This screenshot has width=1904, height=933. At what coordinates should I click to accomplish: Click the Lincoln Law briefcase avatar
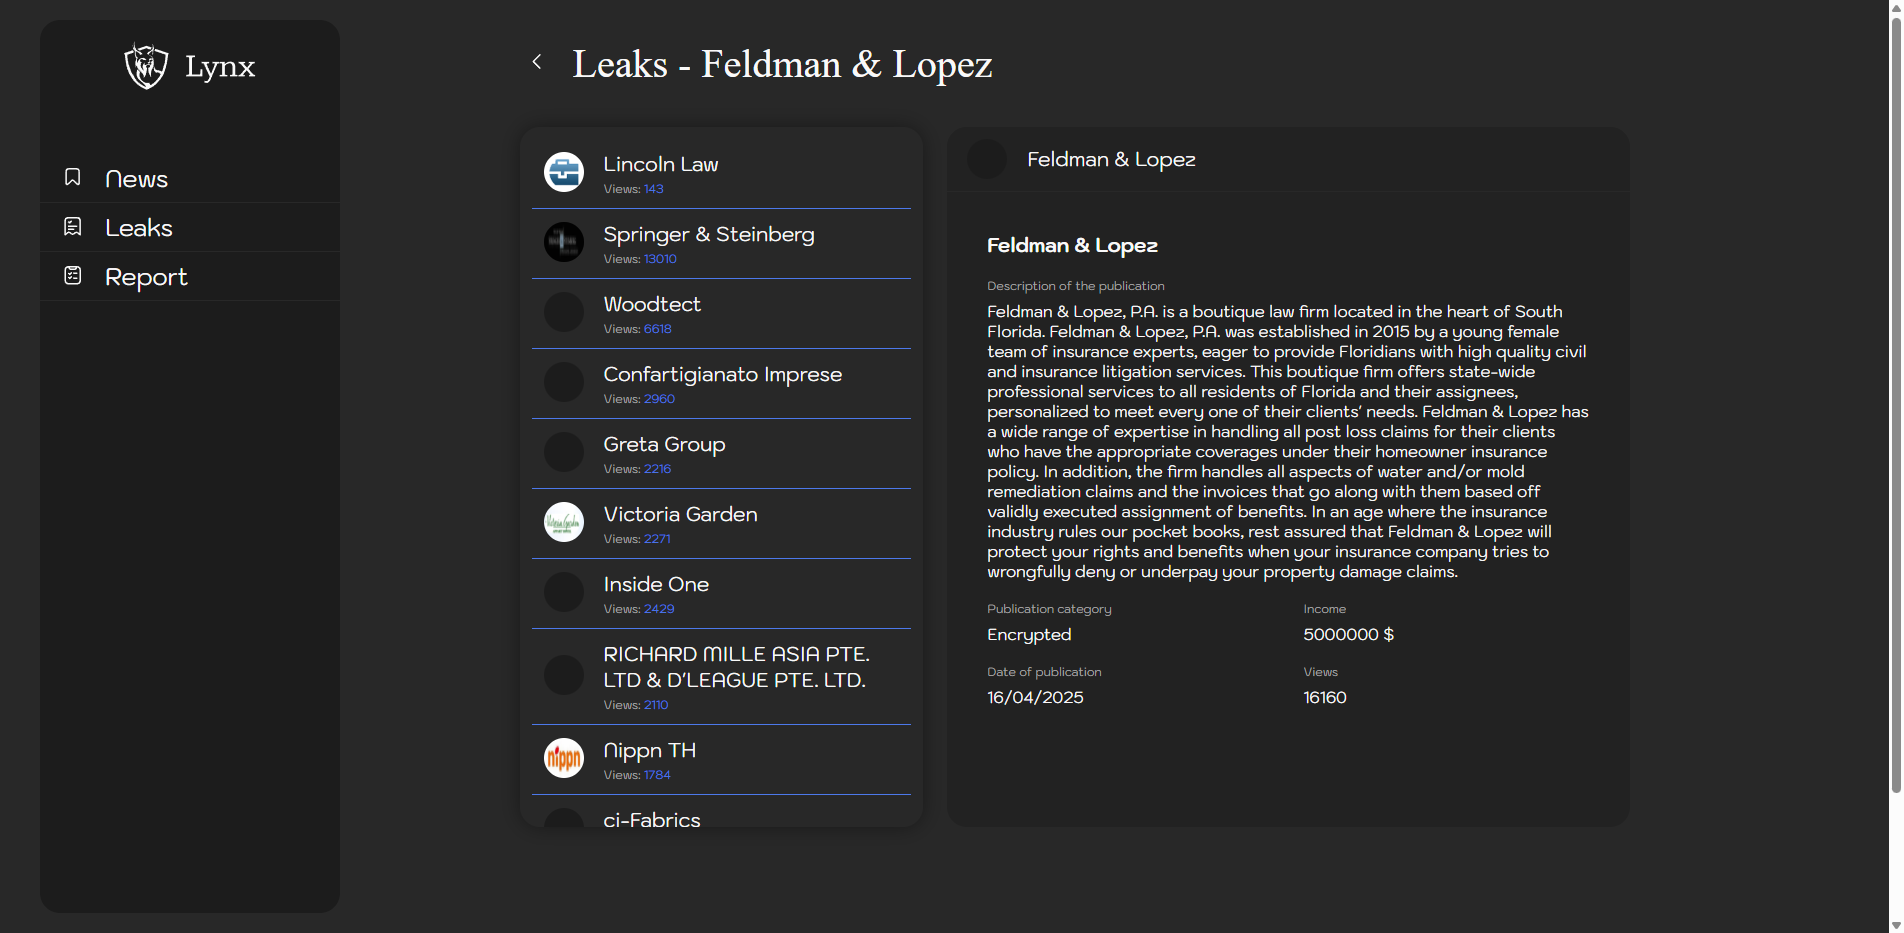tap(564, 172)
